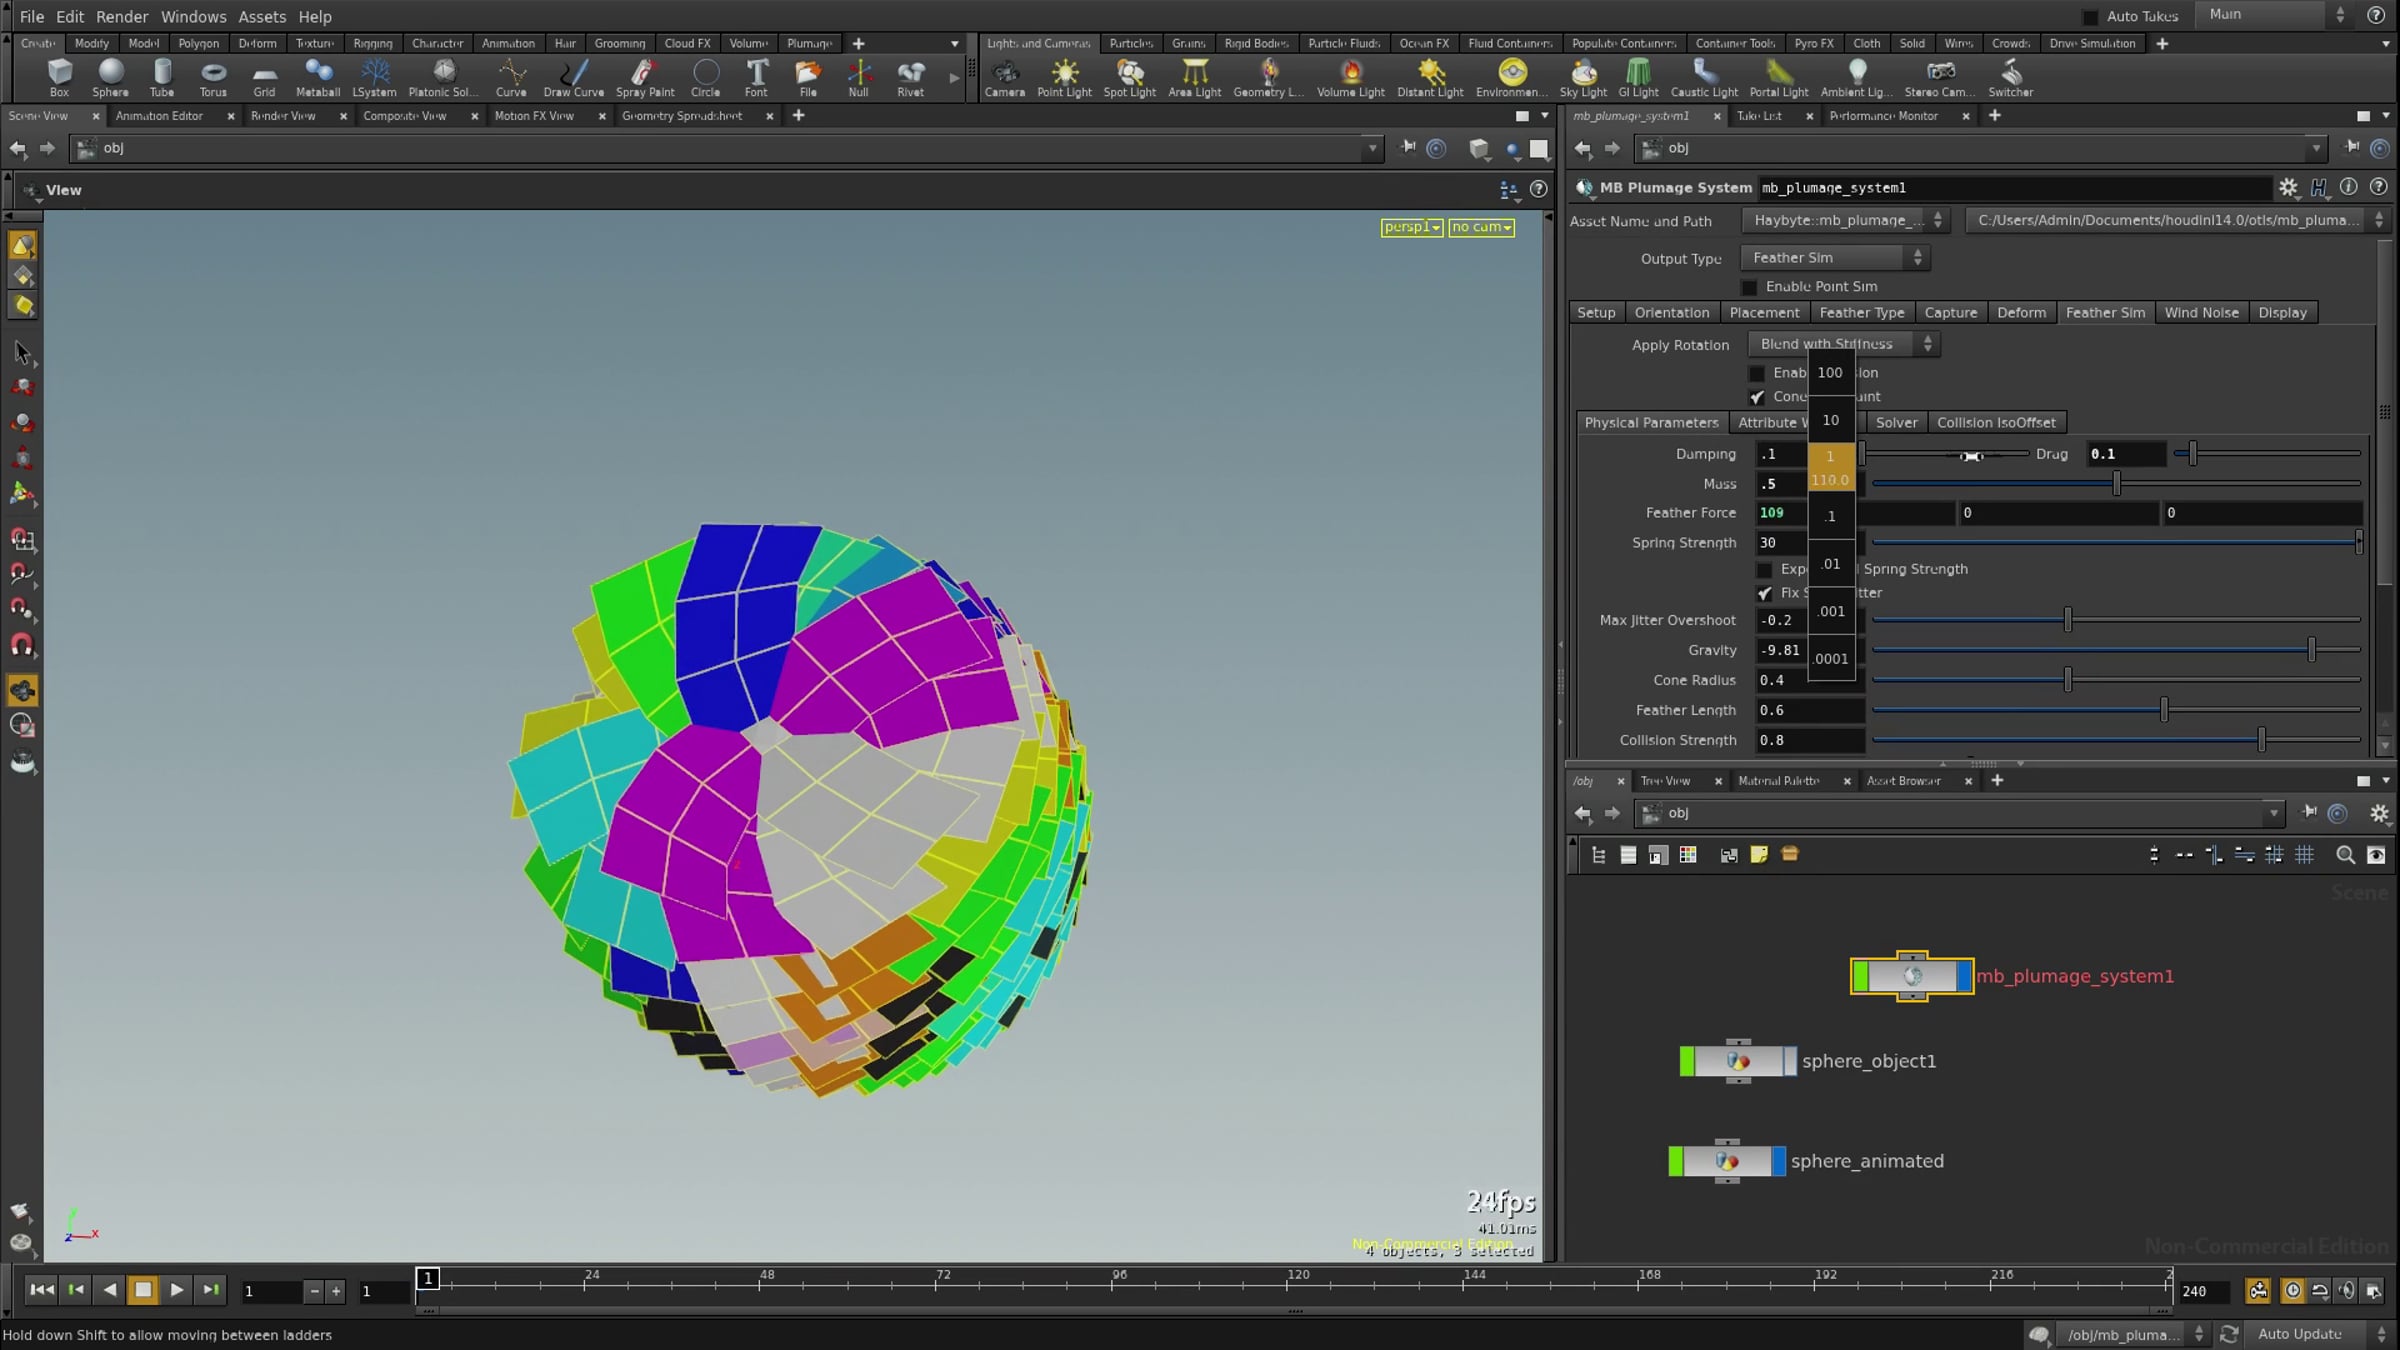Select the Torus shelf tool
Image resolution: width=2400 pixels, height=1350 pixels.
213,78
